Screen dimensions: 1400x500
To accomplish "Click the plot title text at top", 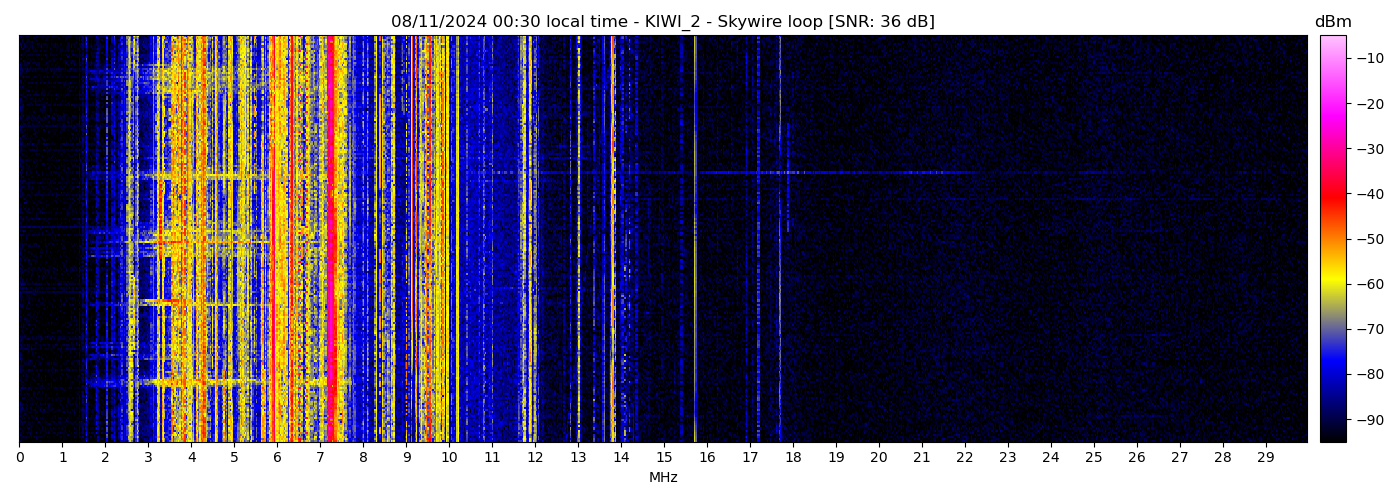I will [662, 22].
